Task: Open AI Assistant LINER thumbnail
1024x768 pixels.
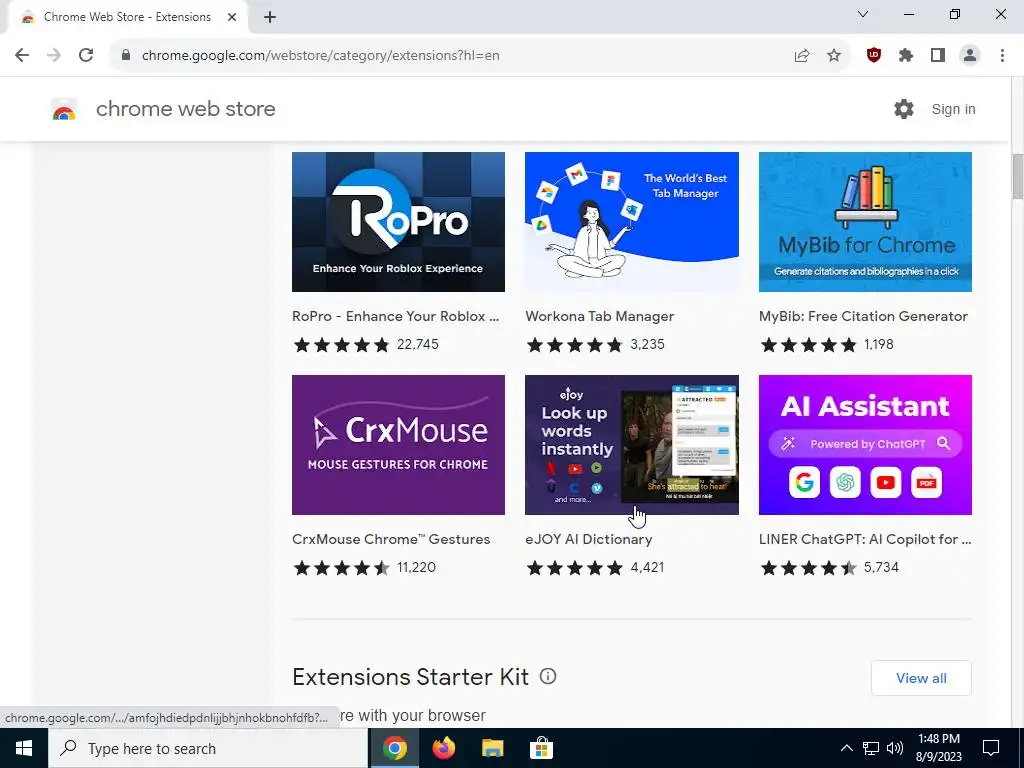Action: coord(865,445)
